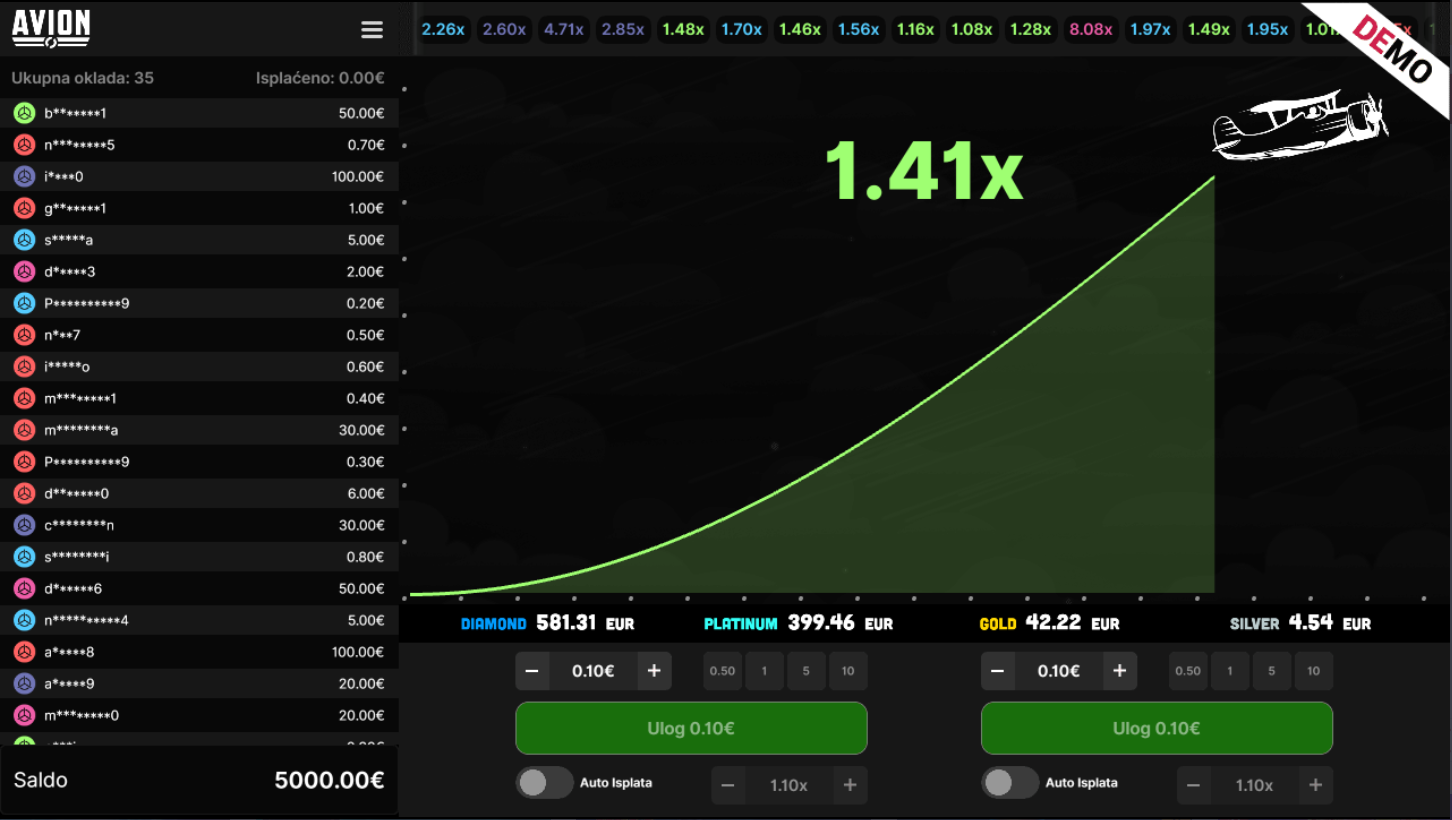Enable Auto Isplata on left bet panel

tap(544, 783)
